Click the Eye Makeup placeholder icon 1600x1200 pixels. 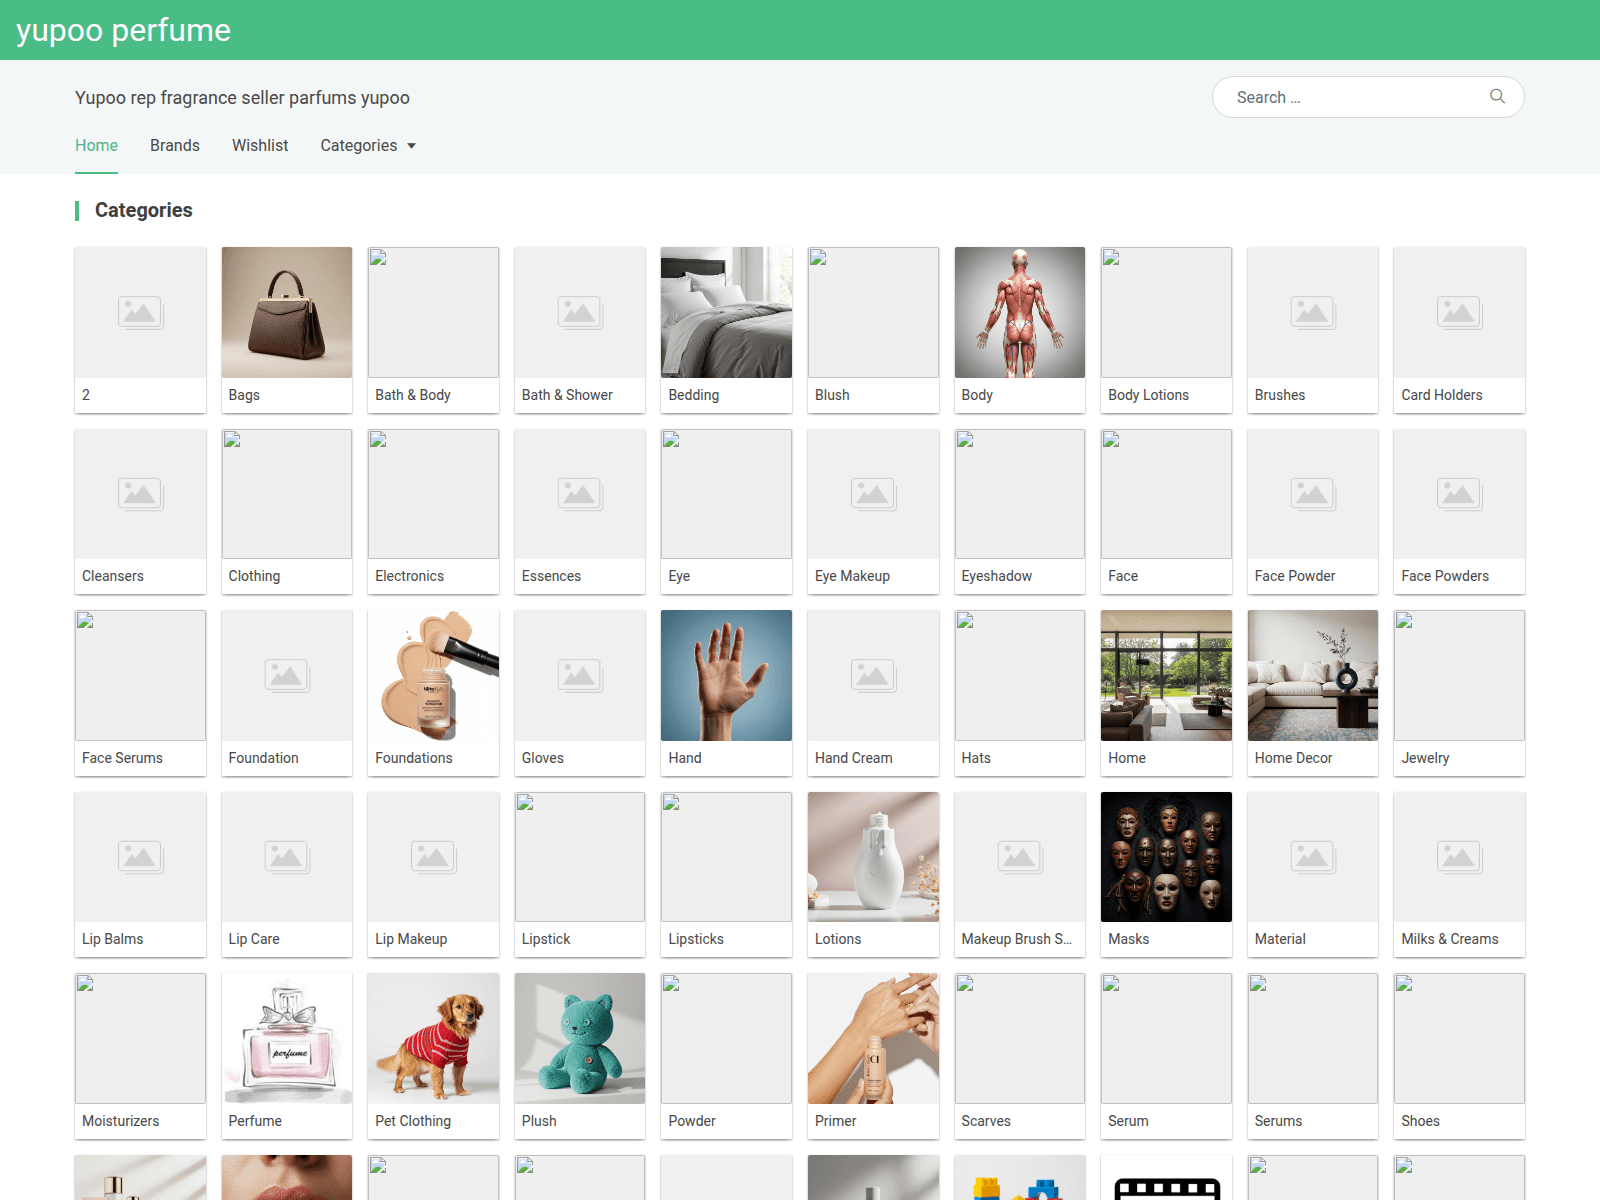pos(873,494)
